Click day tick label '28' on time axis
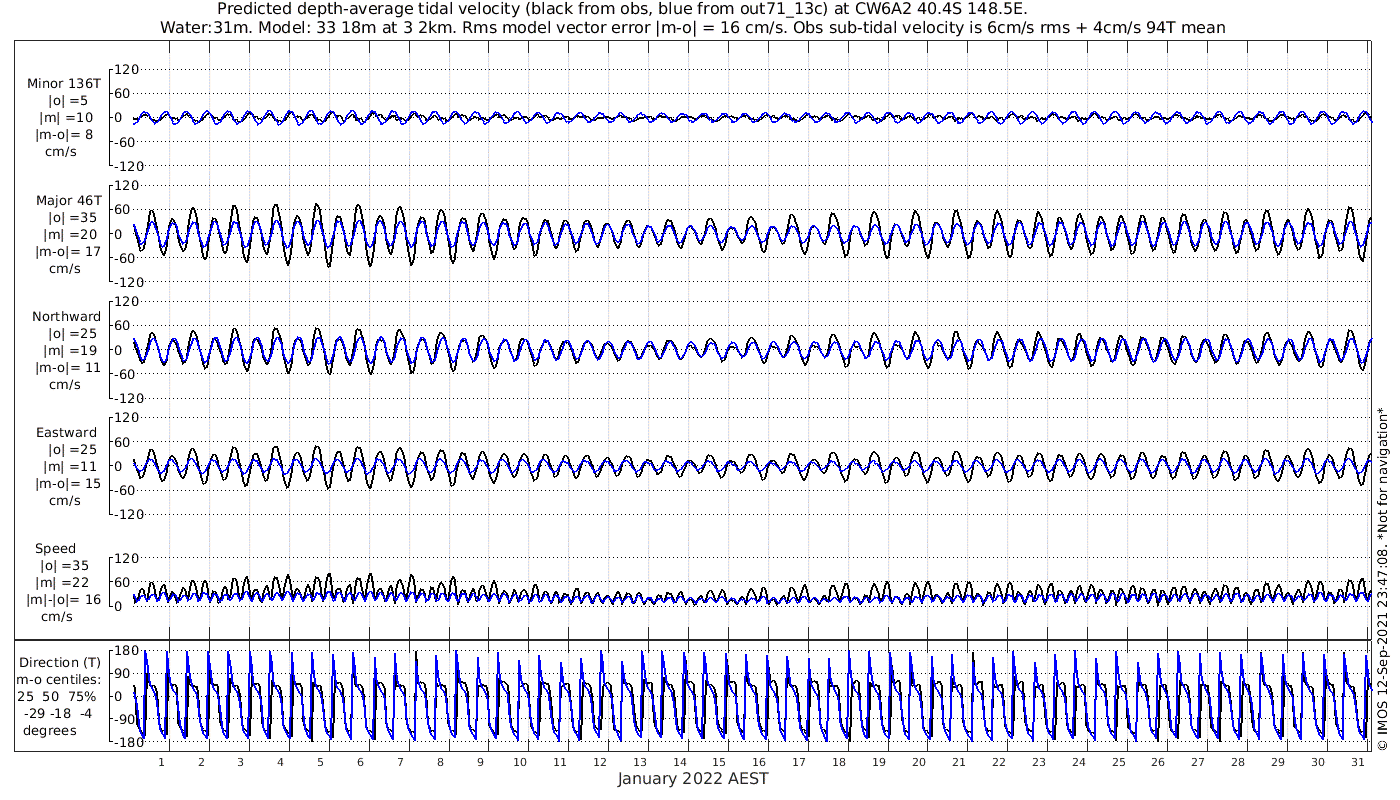Image resolution: width=1400 pixels, height=800 pixels. click(x=1237, y=762)
